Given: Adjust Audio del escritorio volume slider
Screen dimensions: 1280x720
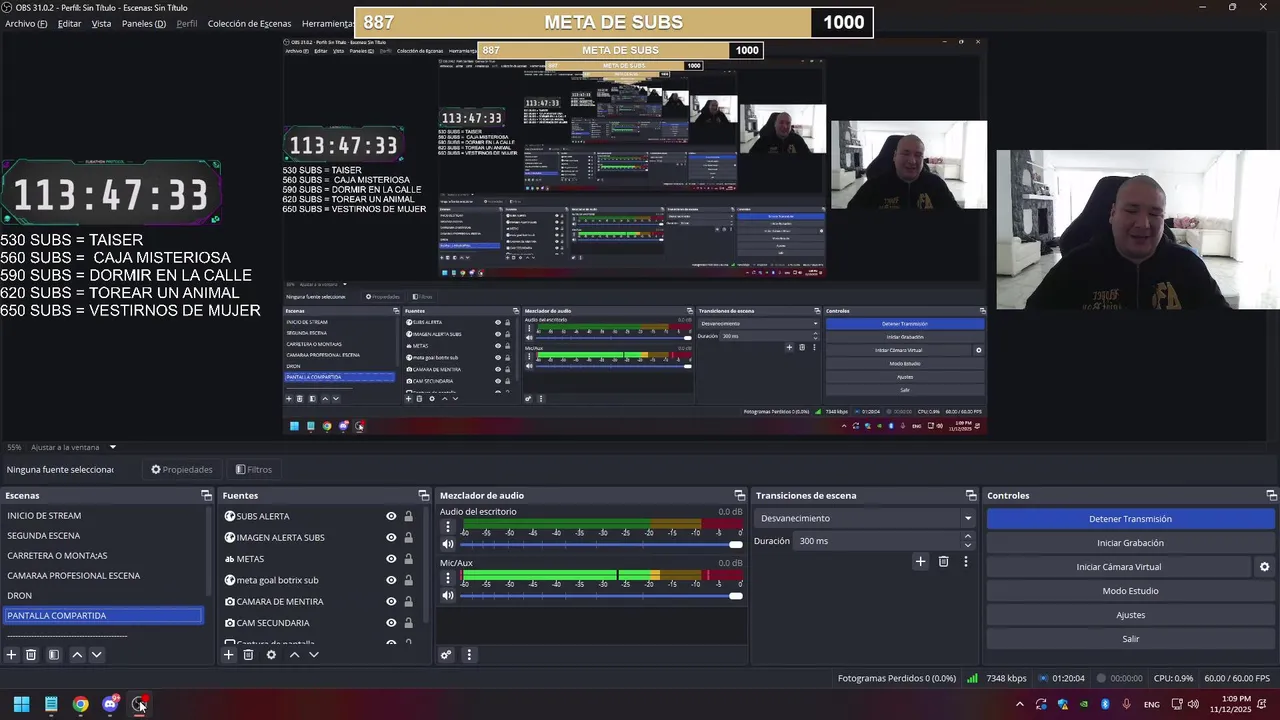Looking at the screenshot, I should (600, 544).
